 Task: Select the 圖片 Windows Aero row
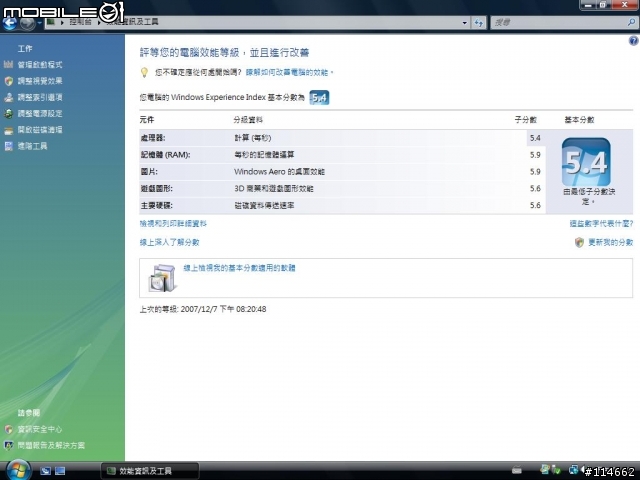point(342,171)
